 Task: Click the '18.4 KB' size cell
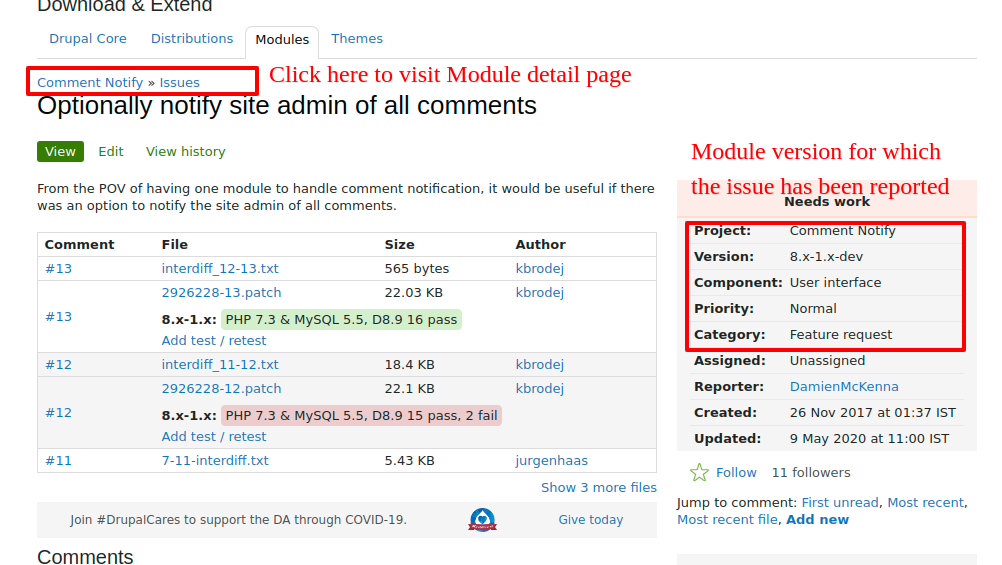click(x=410, y=364)
